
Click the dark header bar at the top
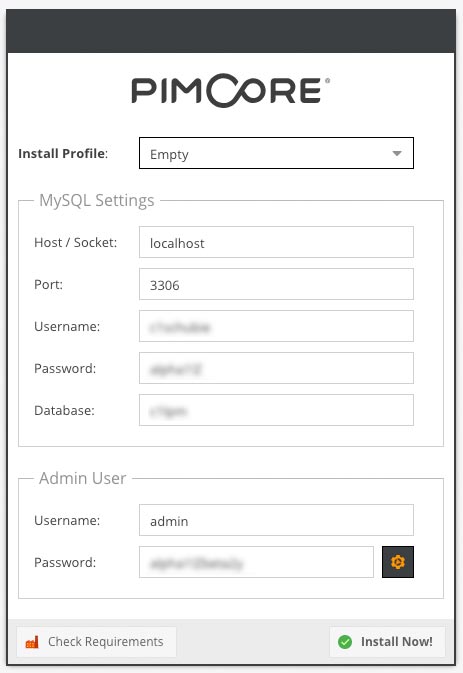[x=231, y=31]
